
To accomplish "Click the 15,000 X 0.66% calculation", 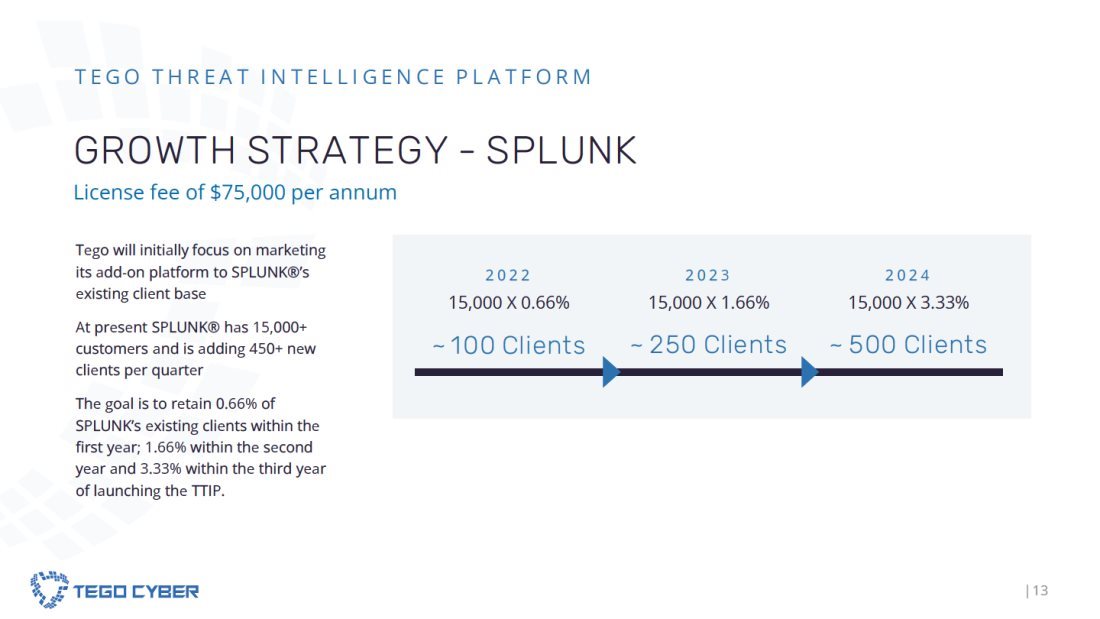I will pos(509,303).
